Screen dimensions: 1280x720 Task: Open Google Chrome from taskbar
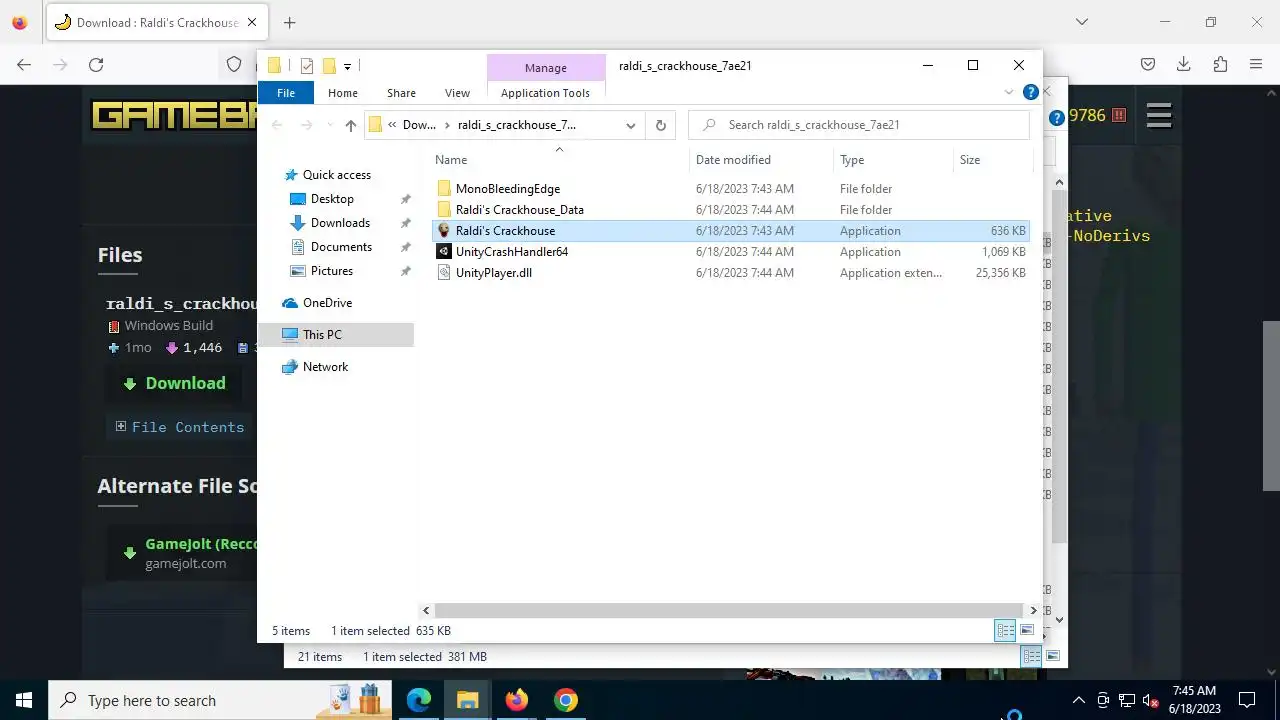click(x=566, y=700)
